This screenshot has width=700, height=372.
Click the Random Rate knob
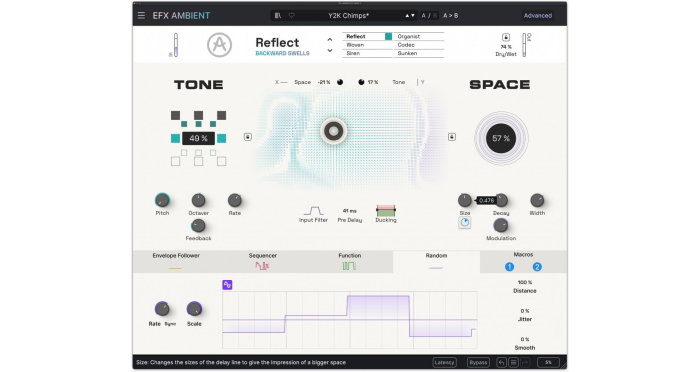(x=162, y=309)
